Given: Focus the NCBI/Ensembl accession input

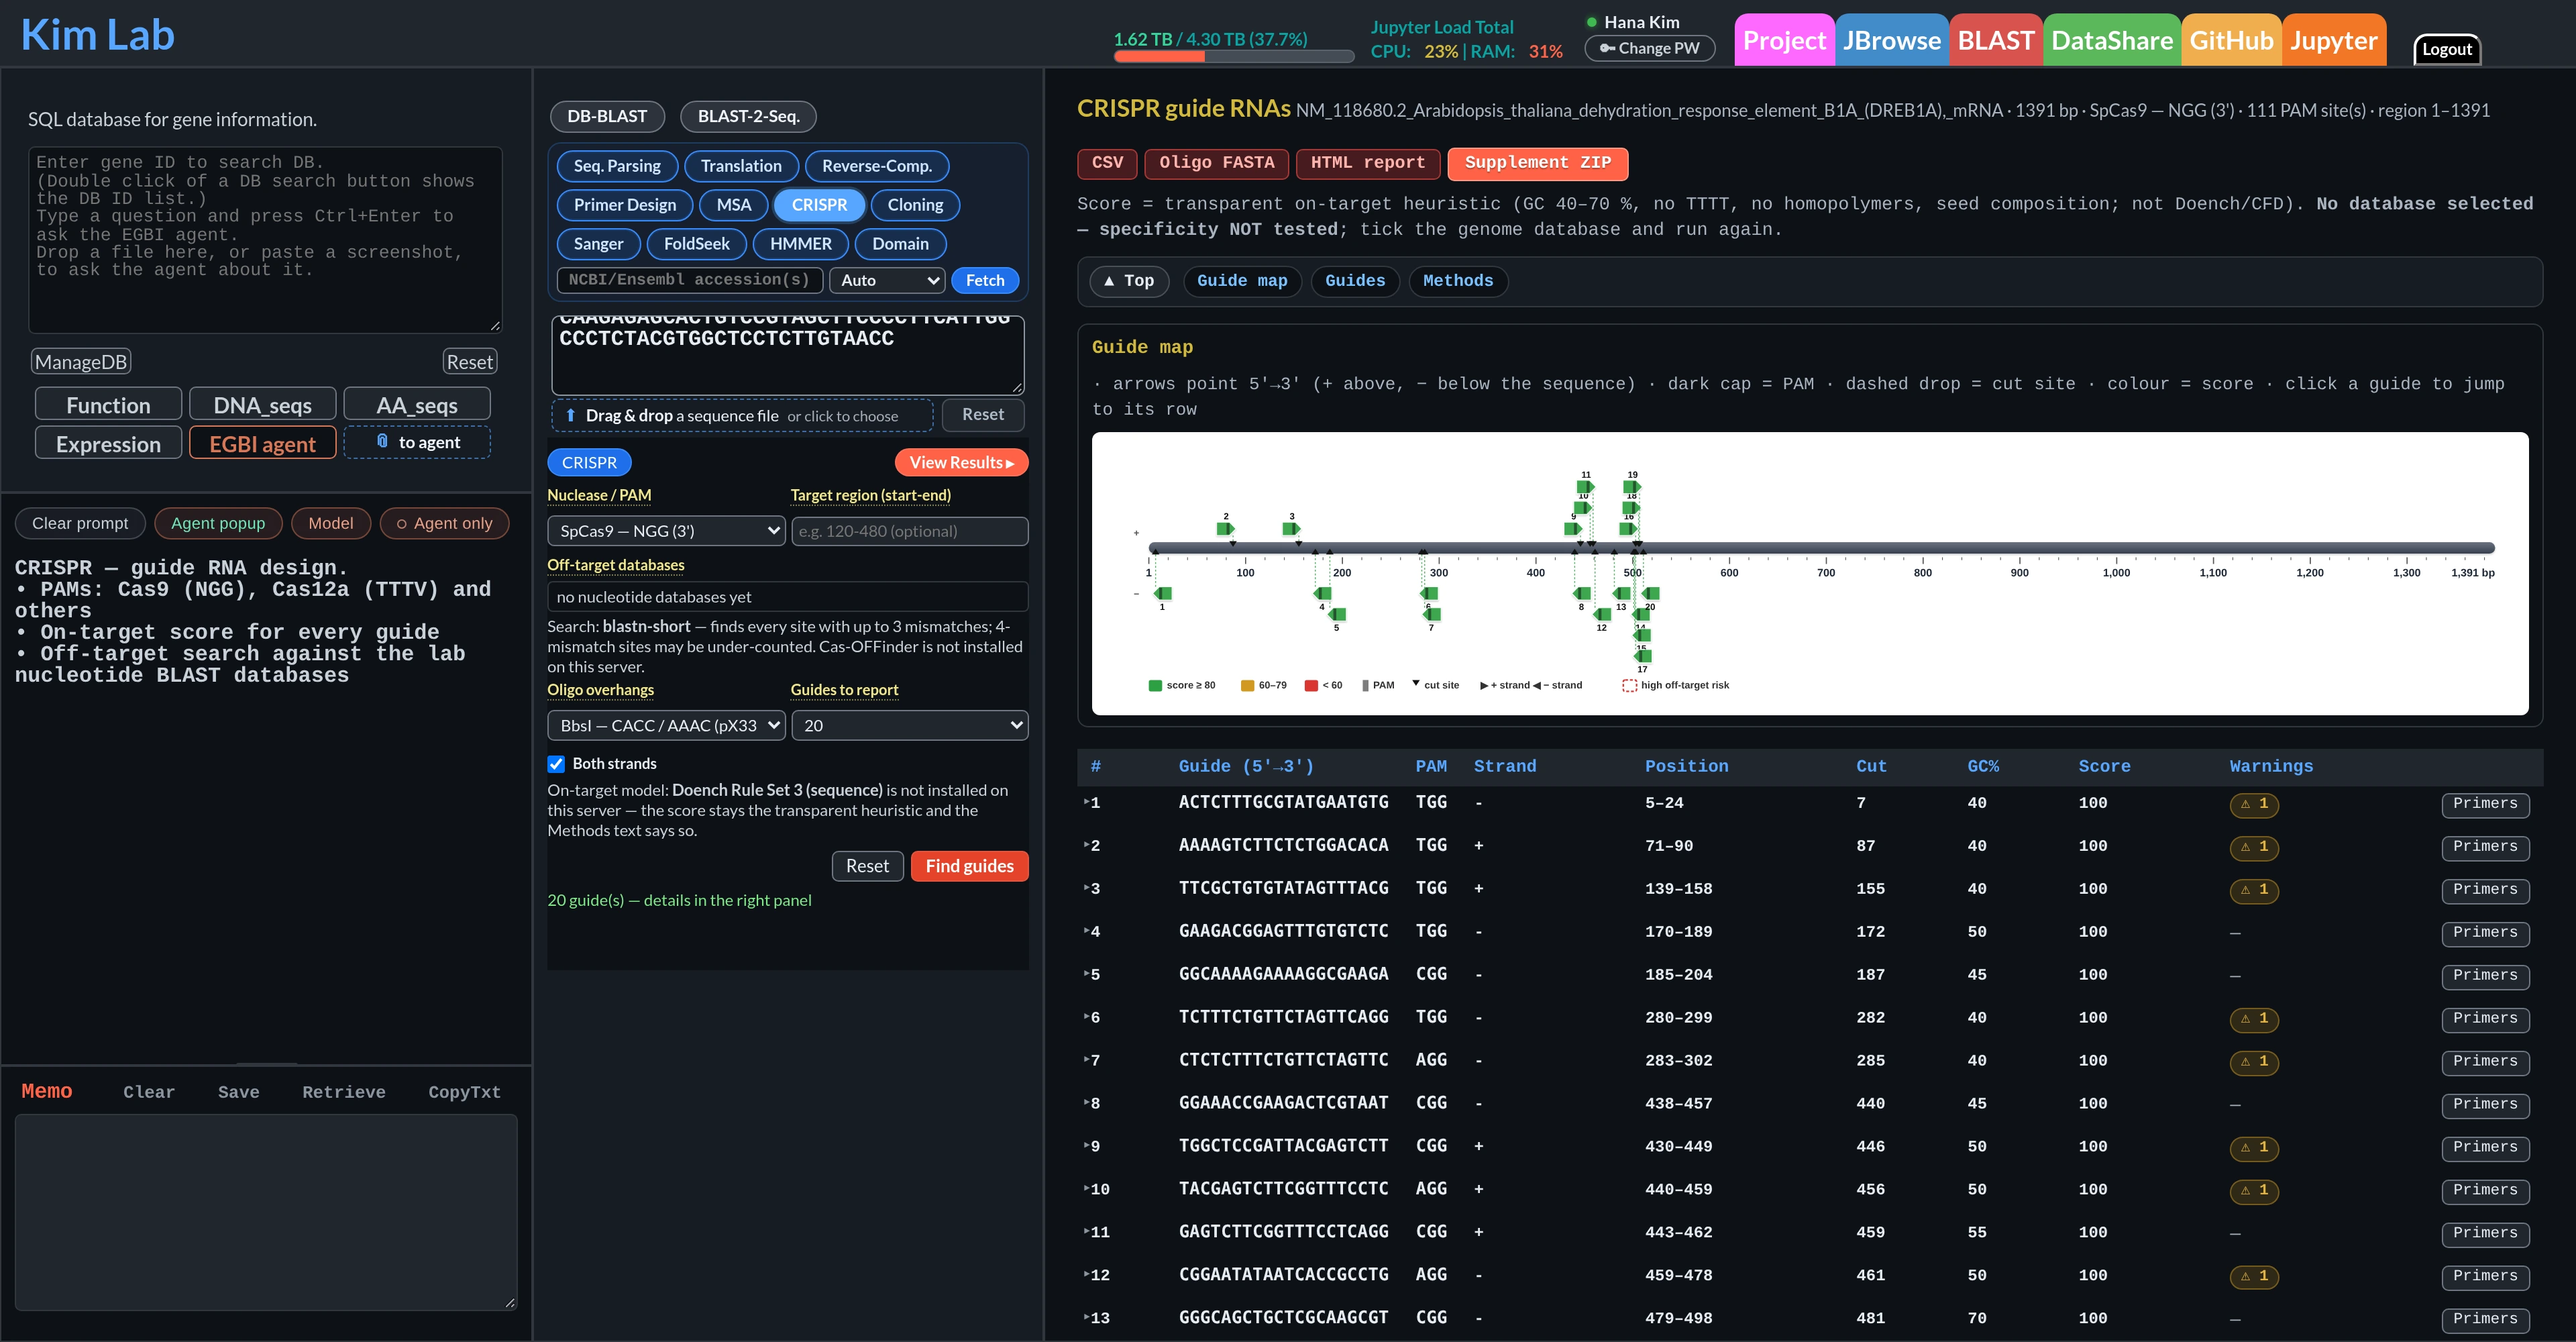Looking at the screenshot, I should 690,280.
